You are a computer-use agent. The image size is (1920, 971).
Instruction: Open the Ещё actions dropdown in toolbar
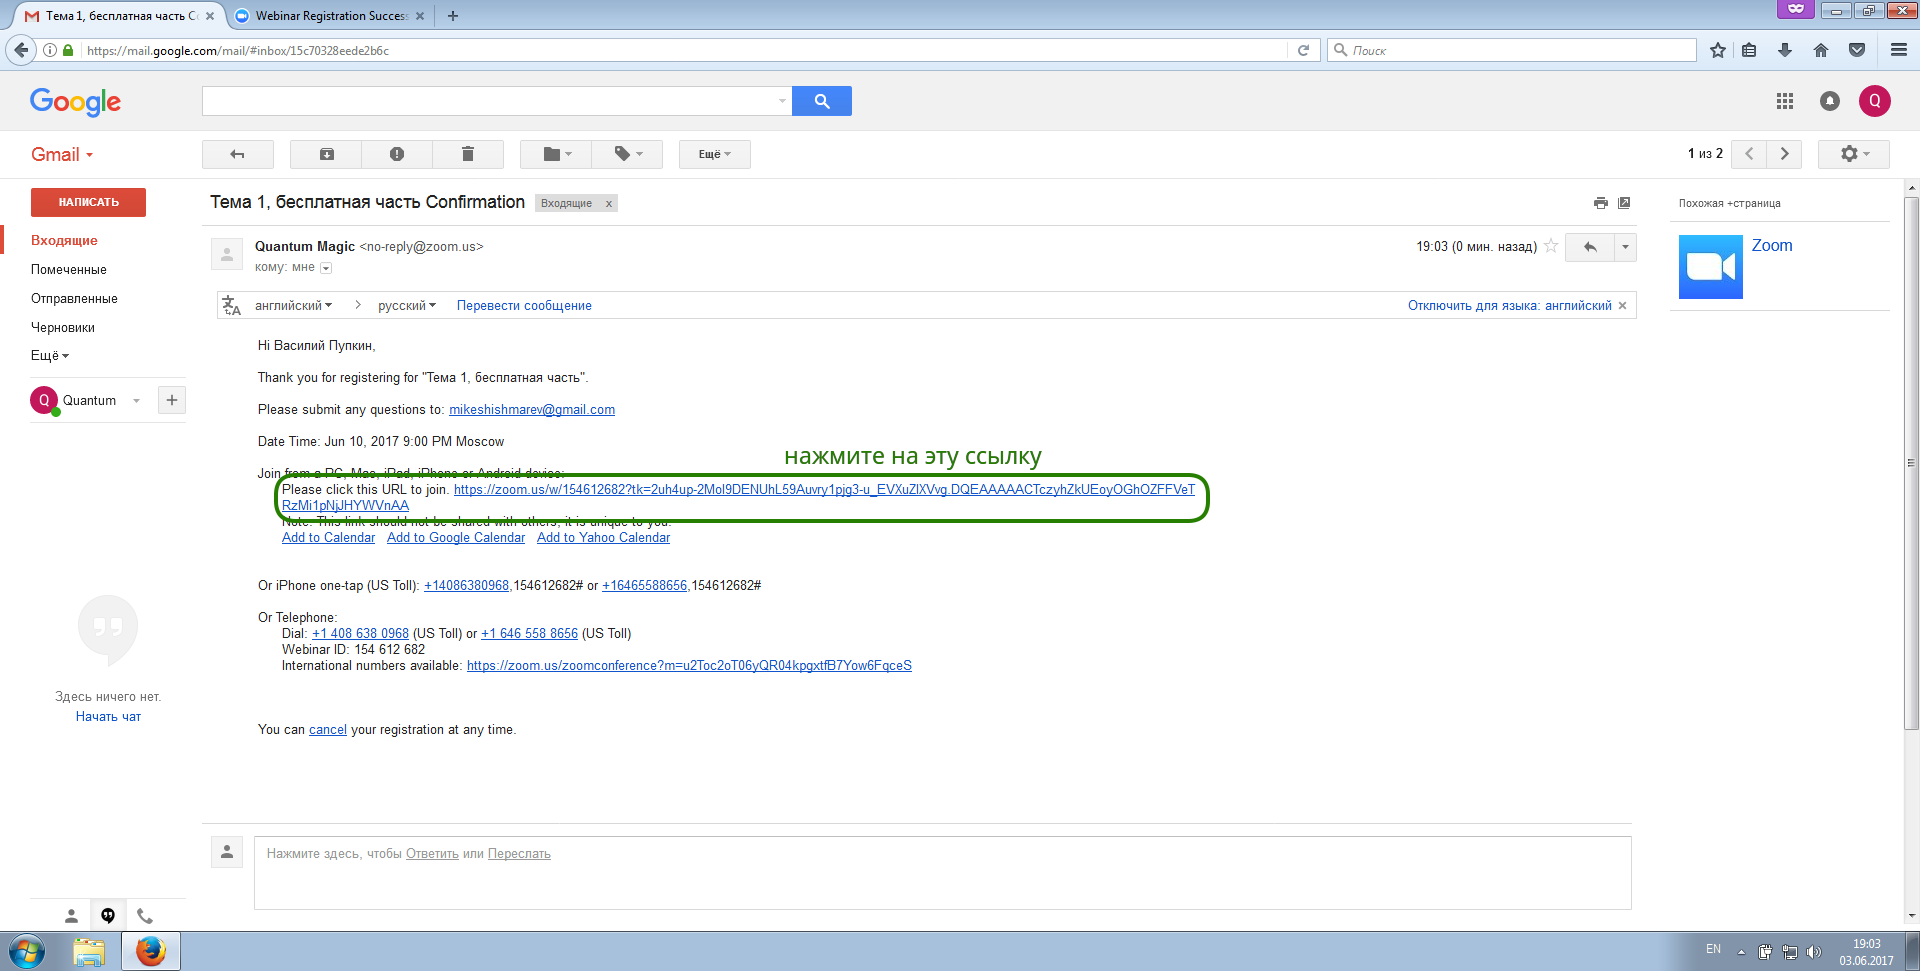[x=715, y=154]
